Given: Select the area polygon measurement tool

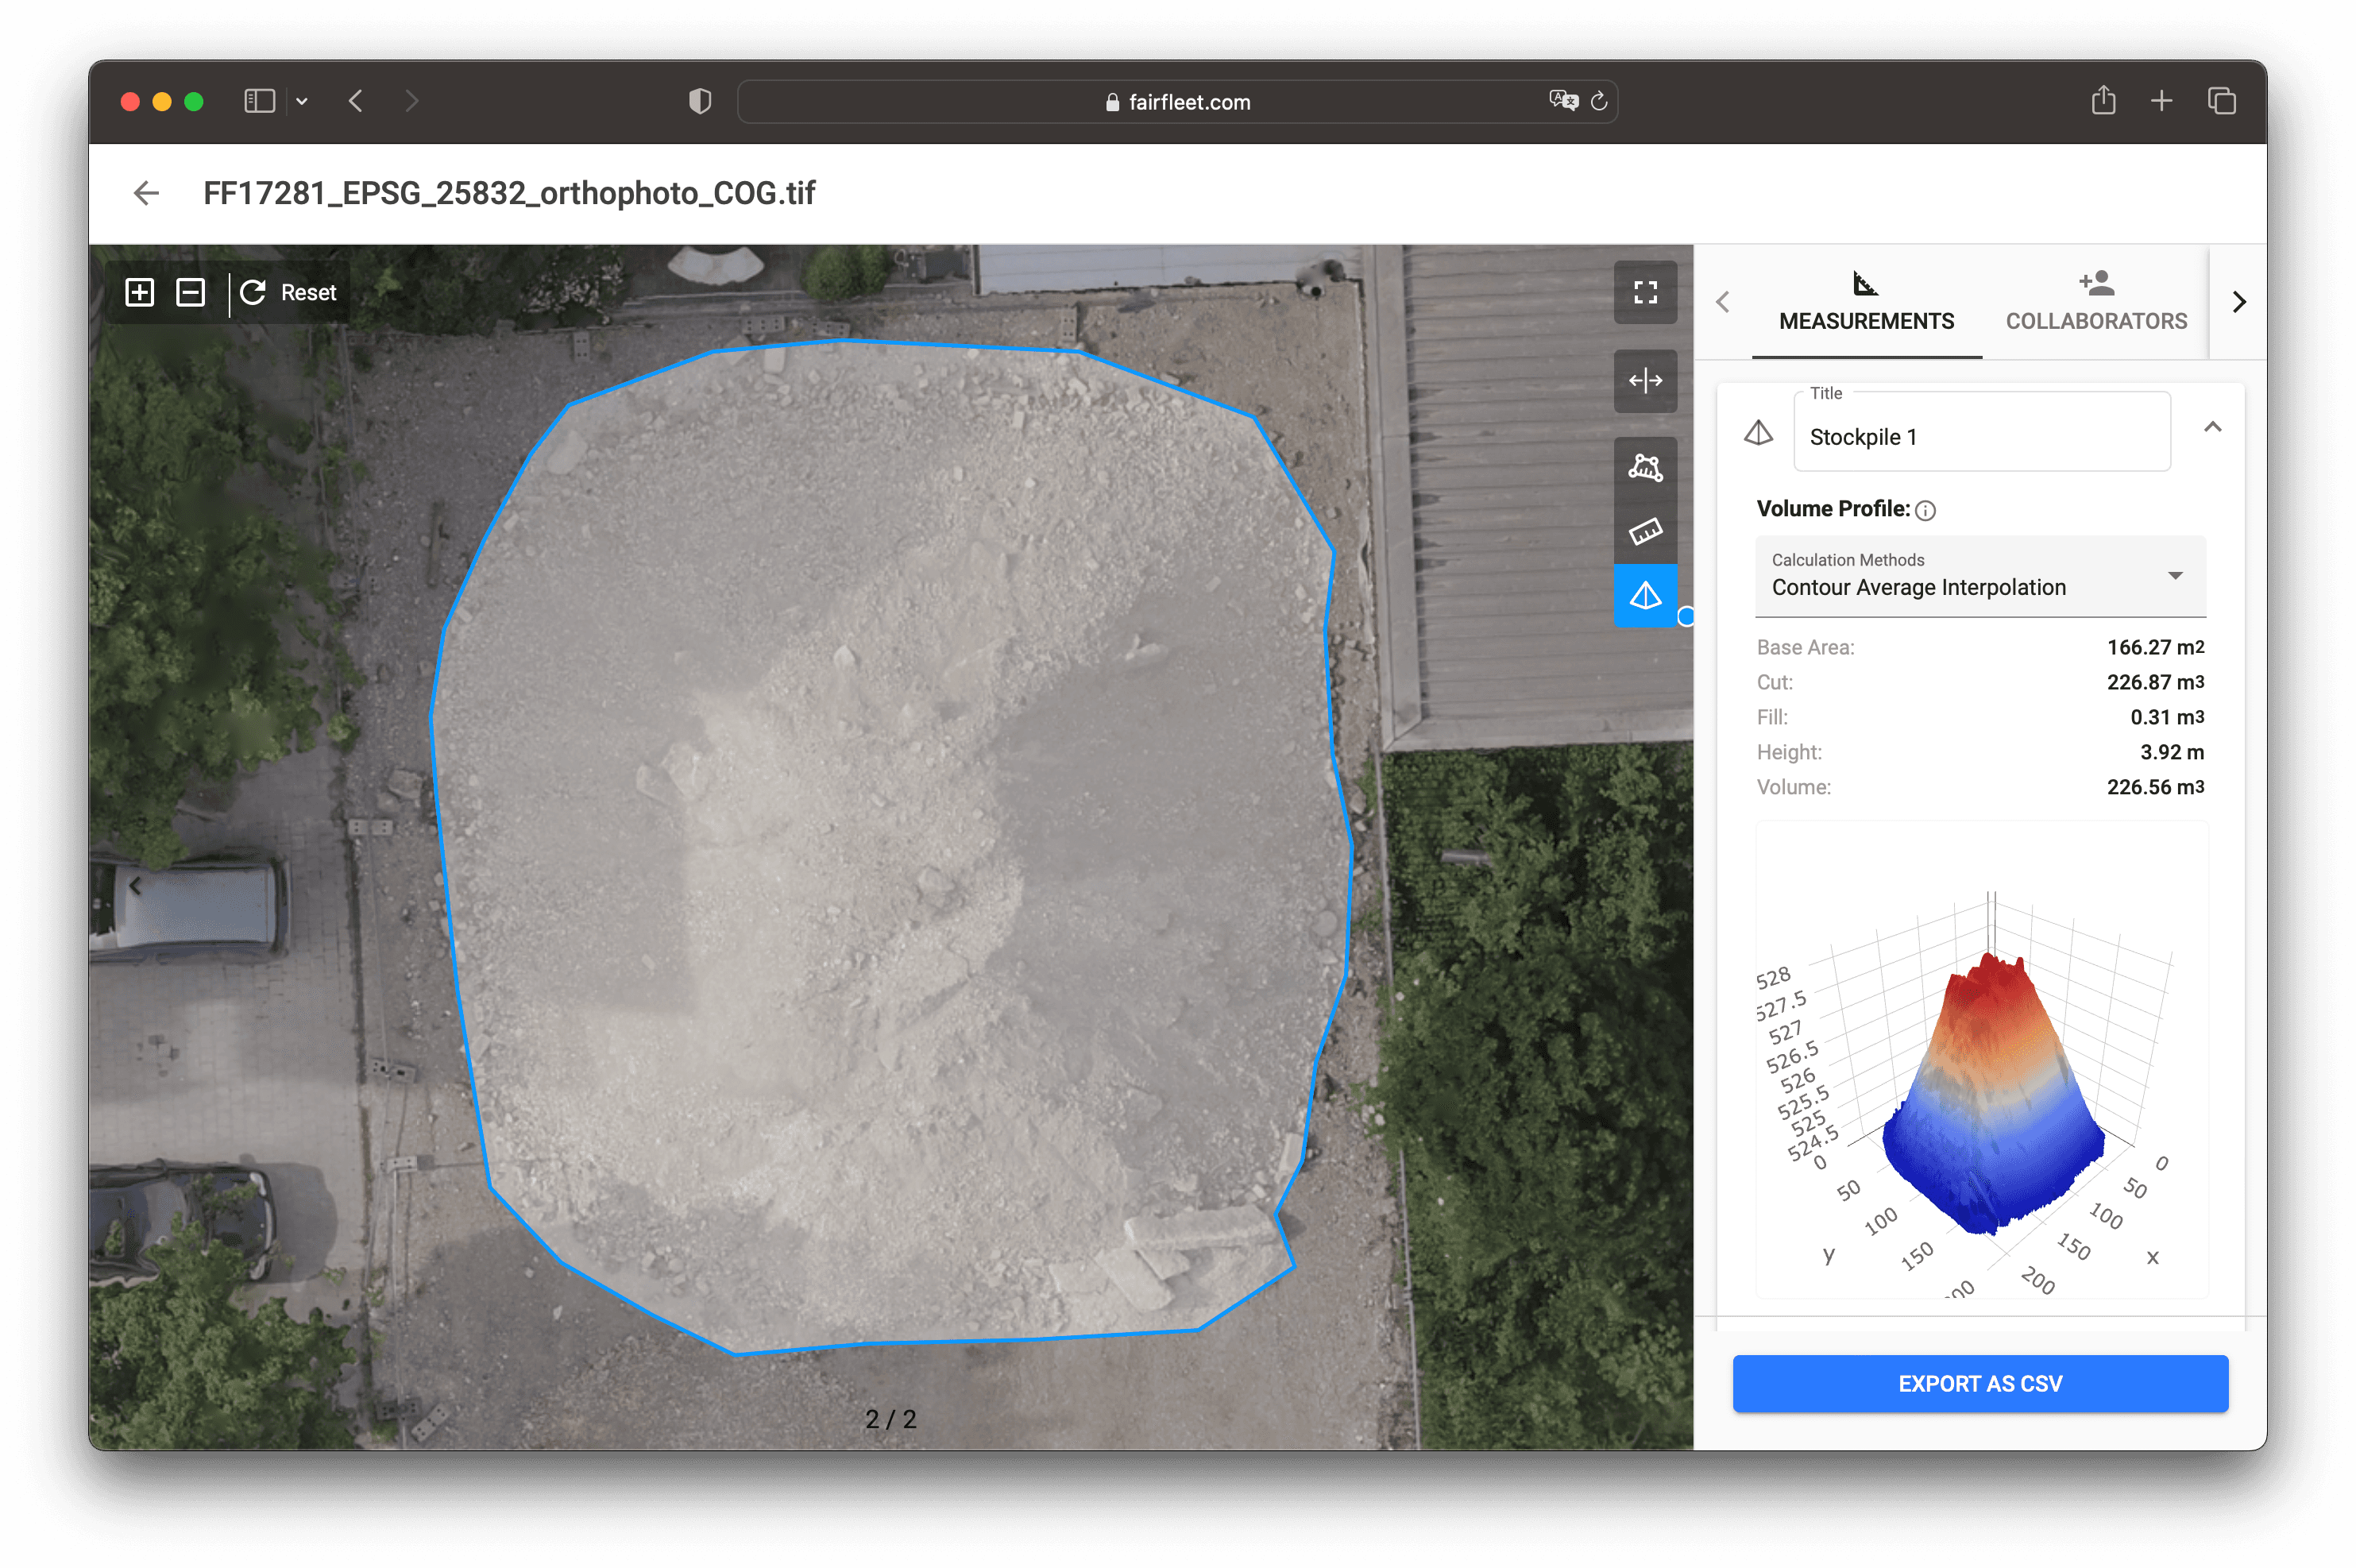Looking at the screenshot, I should (x=1645, y=468).
